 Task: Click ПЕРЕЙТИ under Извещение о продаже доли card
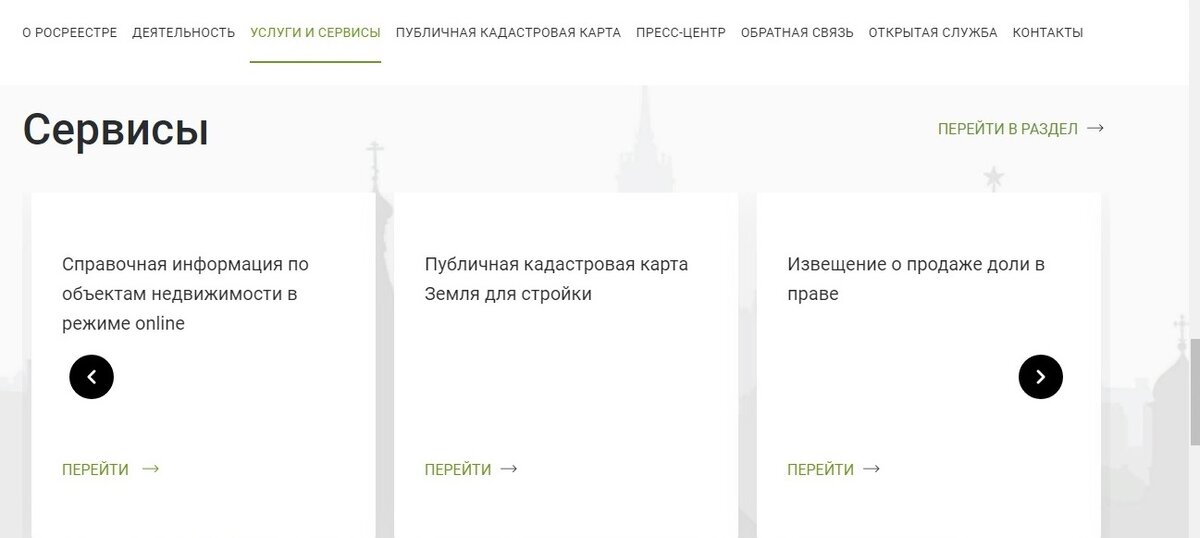[820, 469]
